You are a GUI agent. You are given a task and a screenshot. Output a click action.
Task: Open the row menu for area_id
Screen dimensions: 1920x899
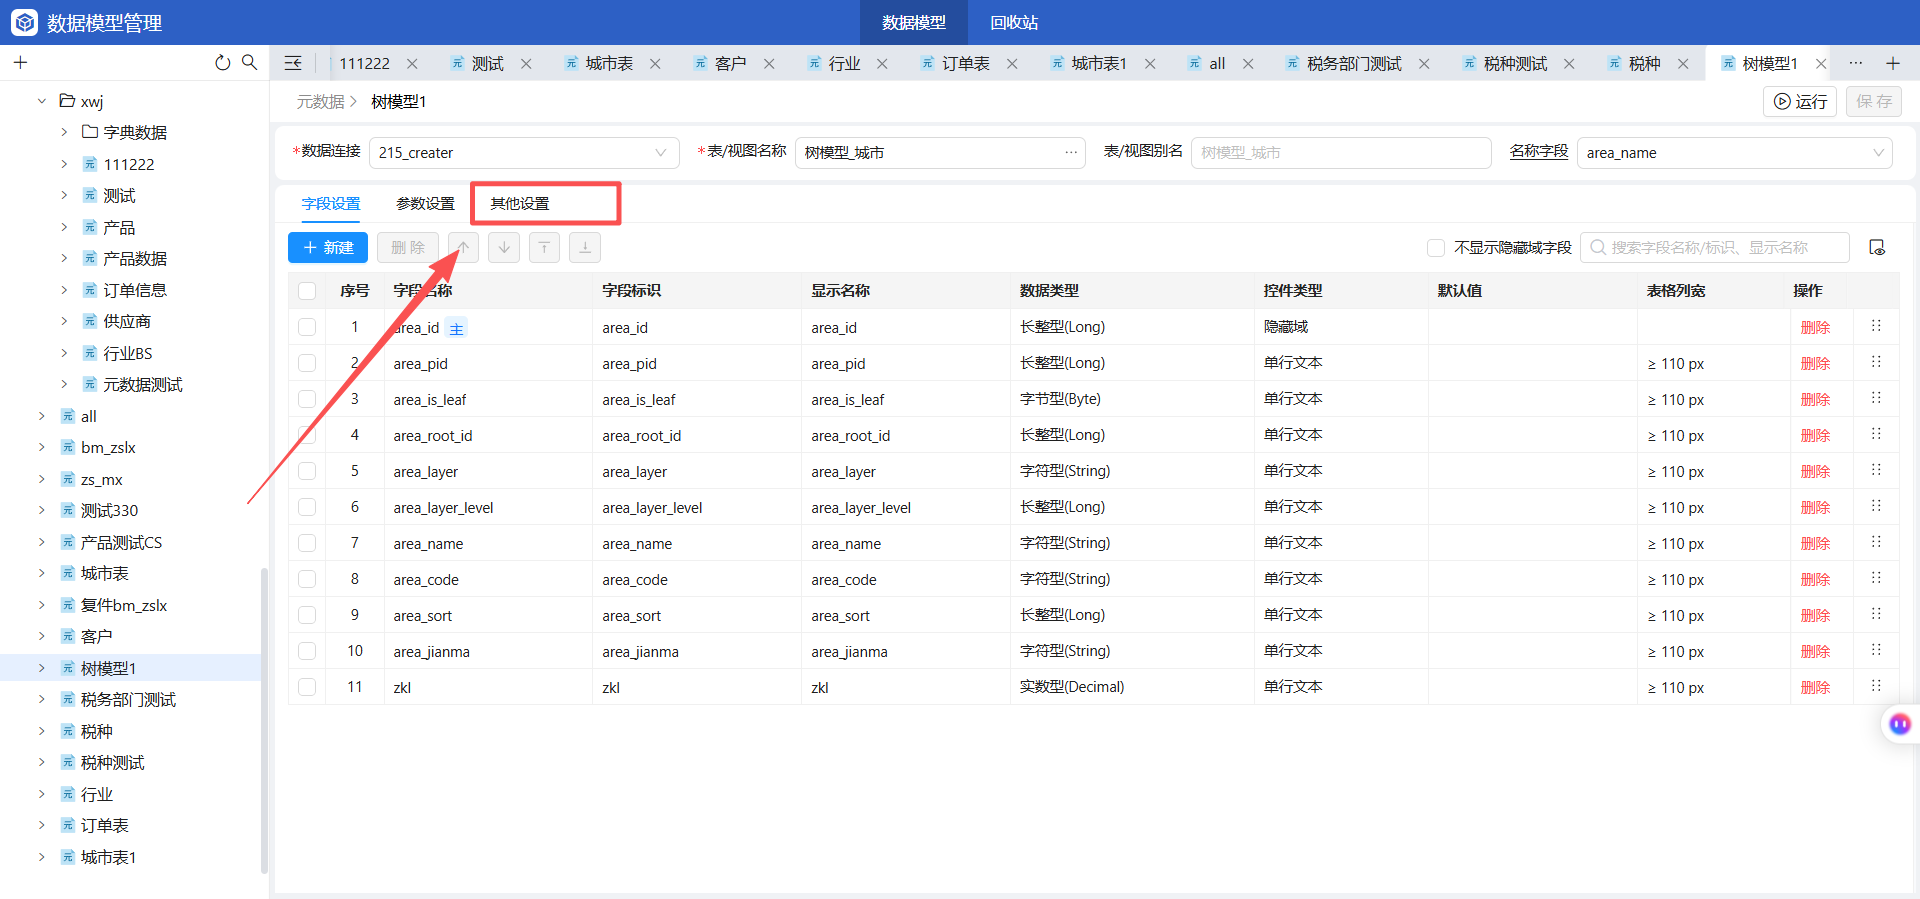(x=1876, y=326)
